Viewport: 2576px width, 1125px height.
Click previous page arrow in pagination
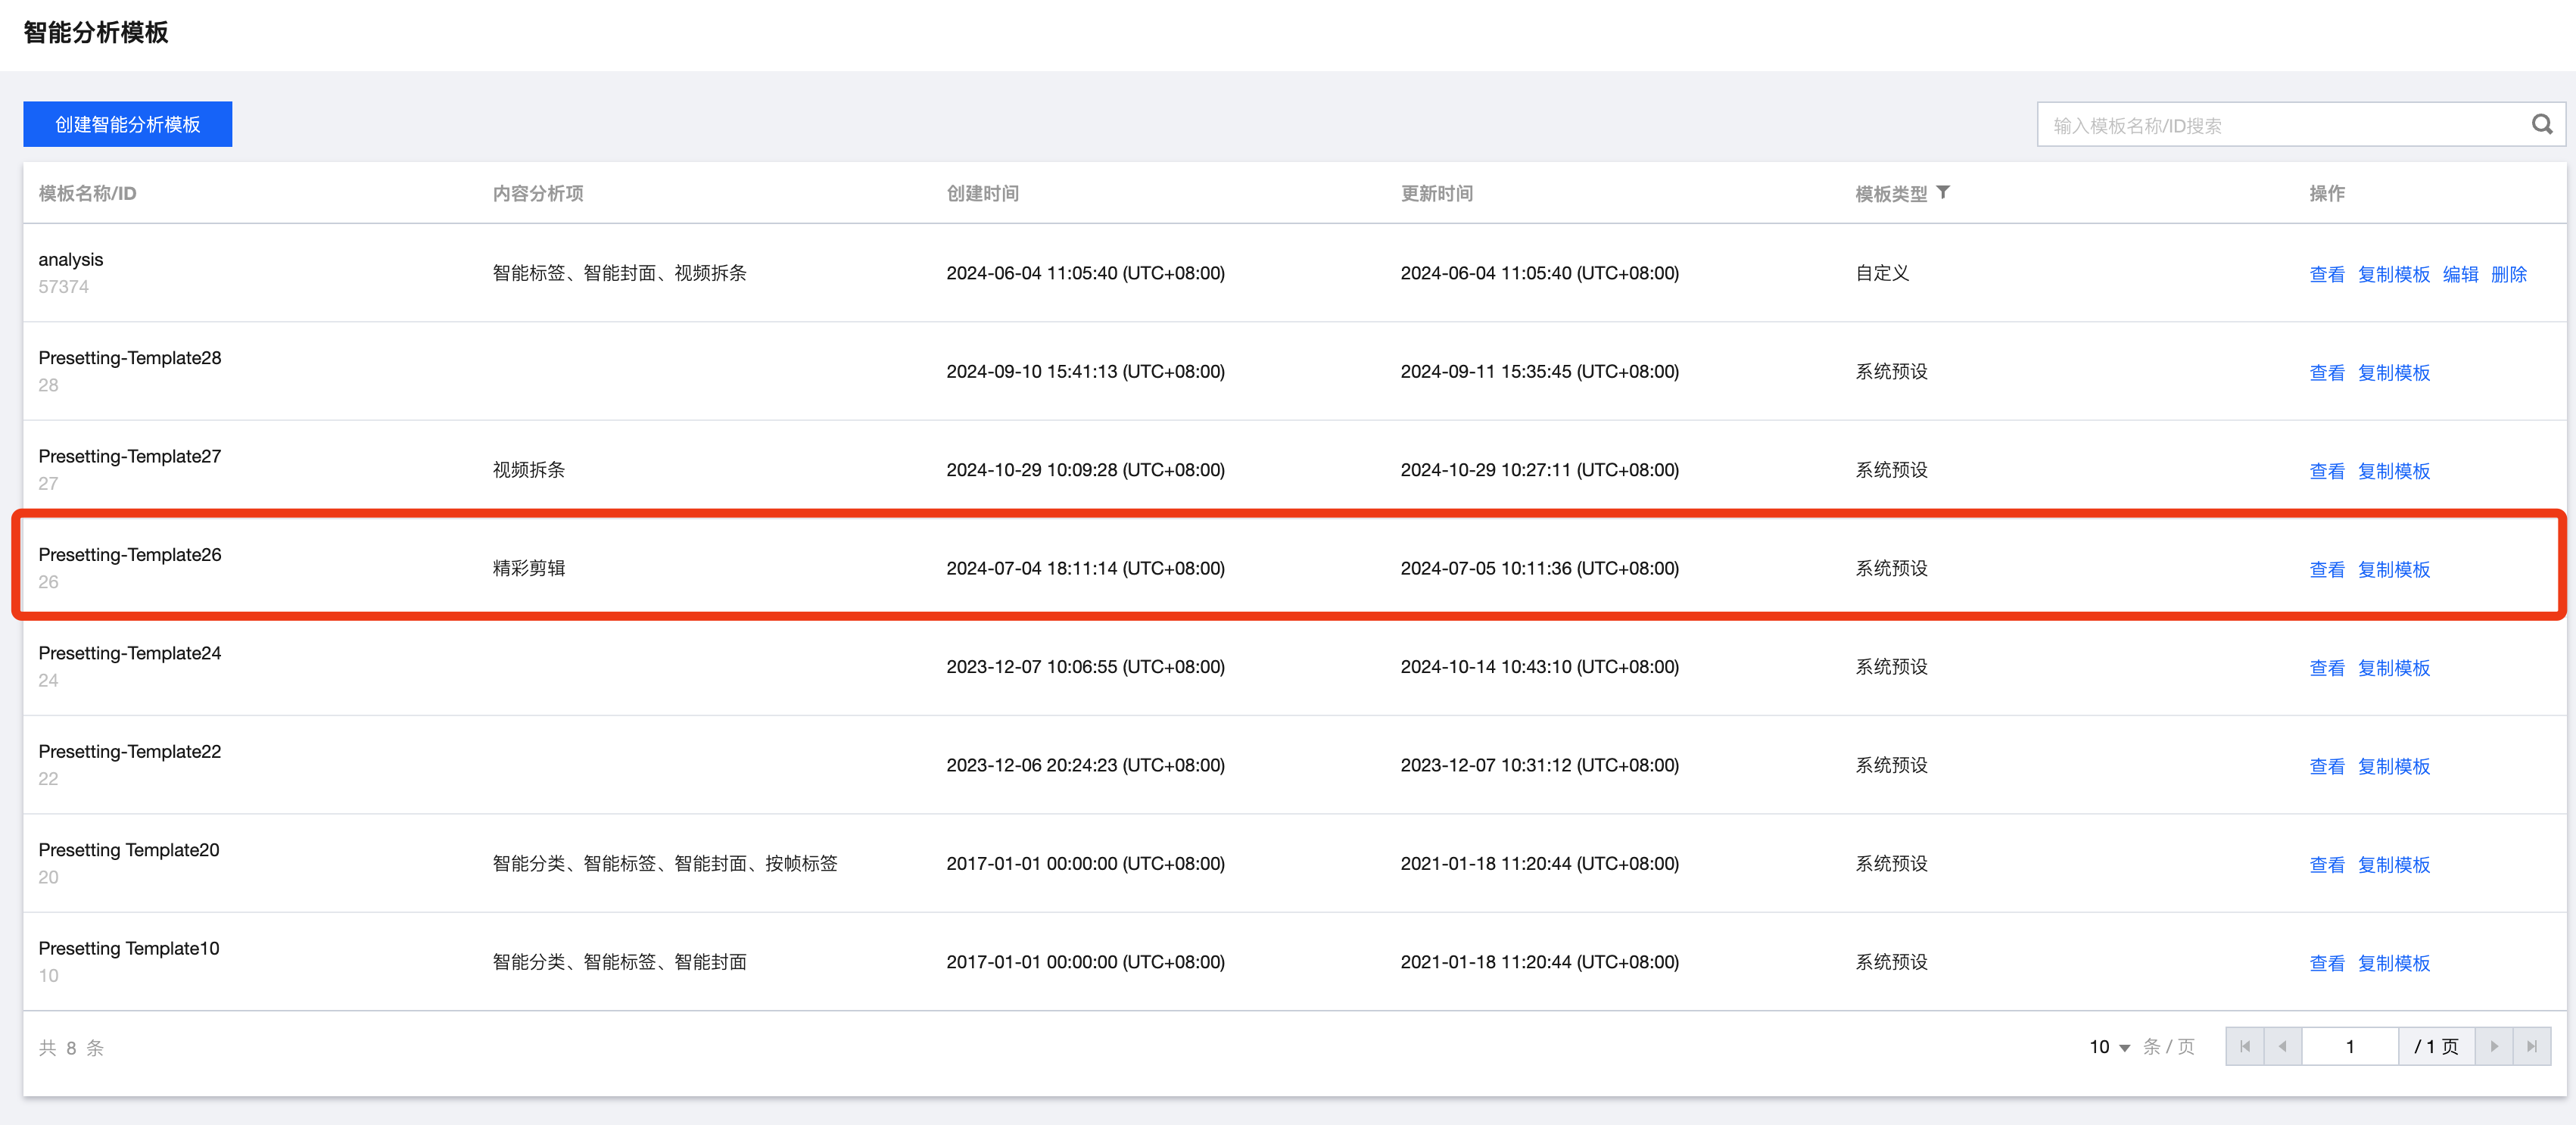pyautogui.click(x=2283, y=1046)
